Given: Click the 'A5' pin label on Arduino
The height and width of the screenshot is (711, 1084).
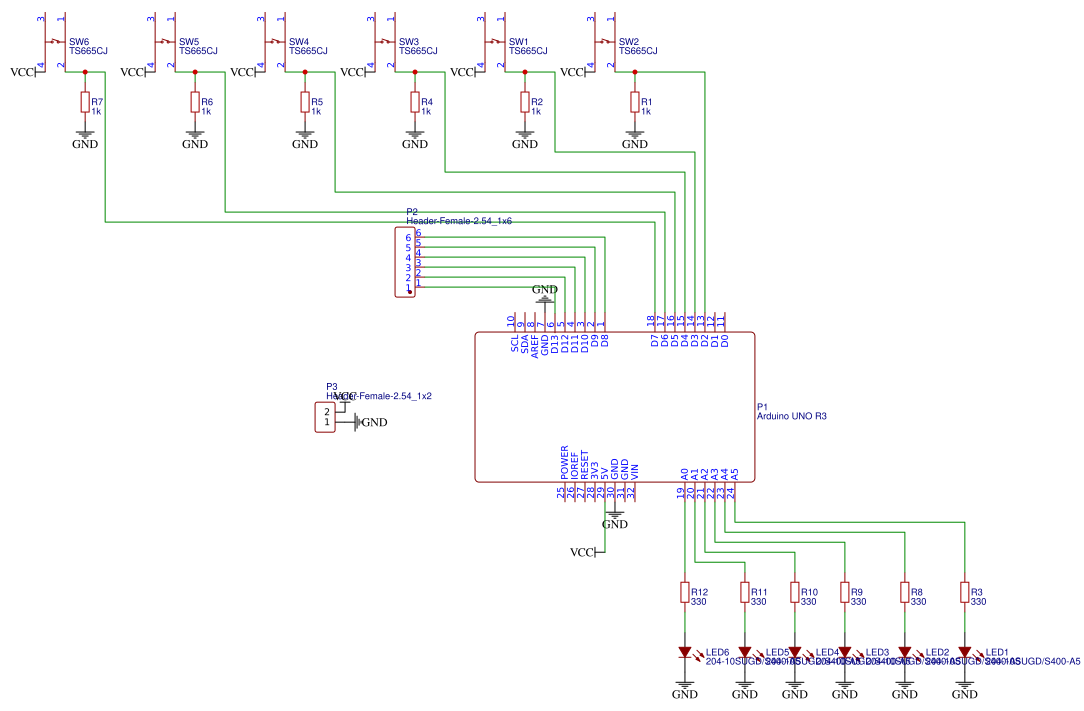Looking at the screenshot, I should point(735,474).
